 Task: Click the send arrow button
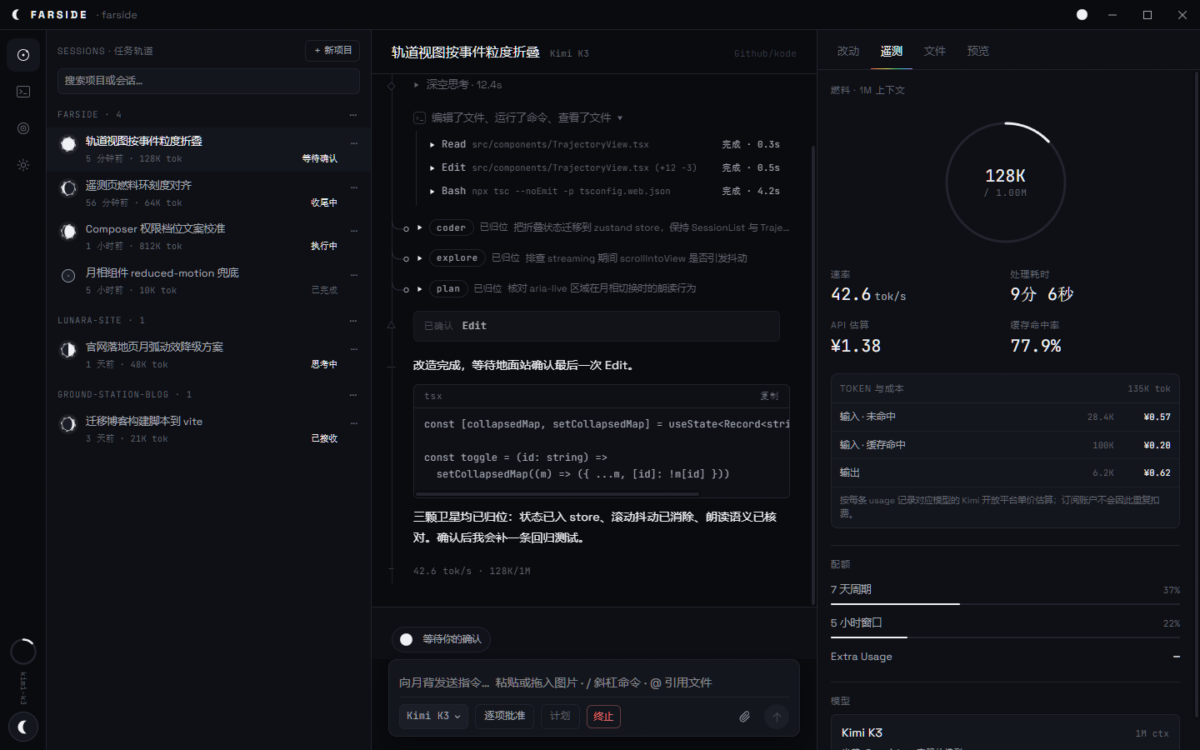[776, 716]
